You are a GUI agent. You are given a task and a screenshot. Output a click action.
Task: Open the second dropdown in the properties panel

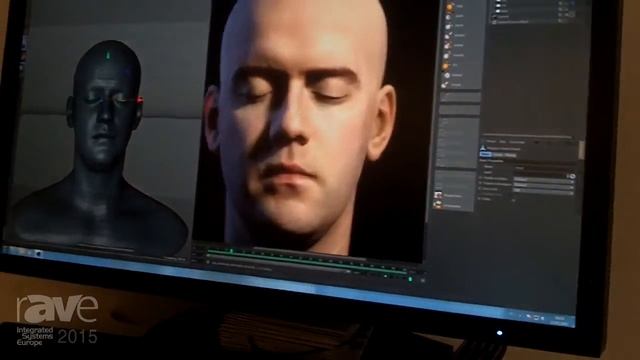(x=543, y=185)
